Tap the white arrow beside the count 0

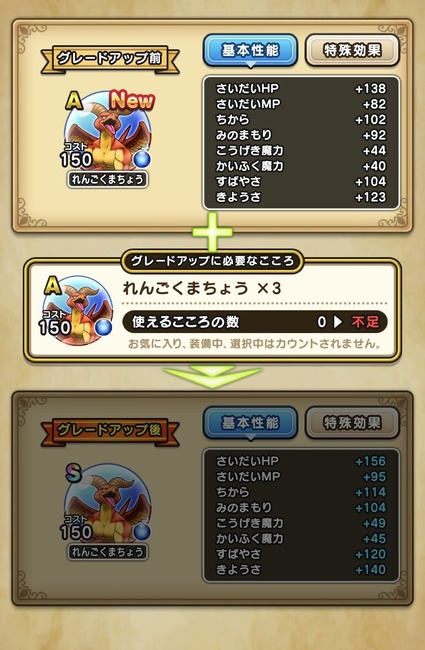point(338,322)
